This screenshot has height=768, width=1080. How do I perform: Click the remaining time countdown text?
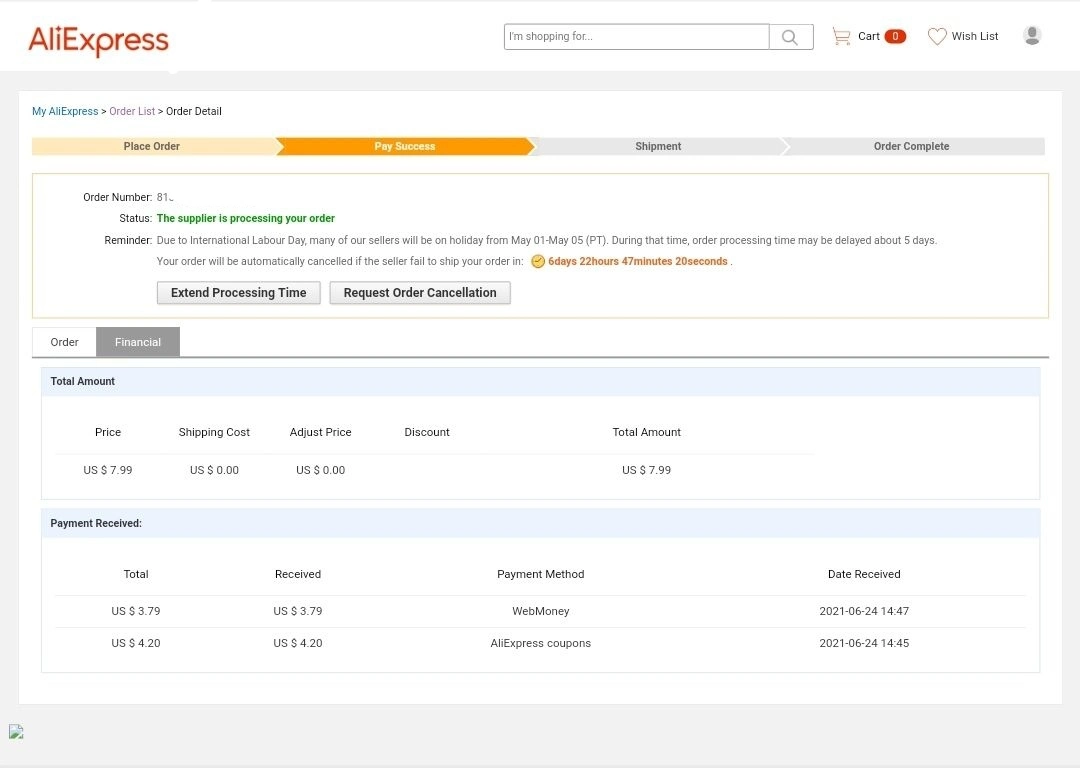[x=638, y=262]
